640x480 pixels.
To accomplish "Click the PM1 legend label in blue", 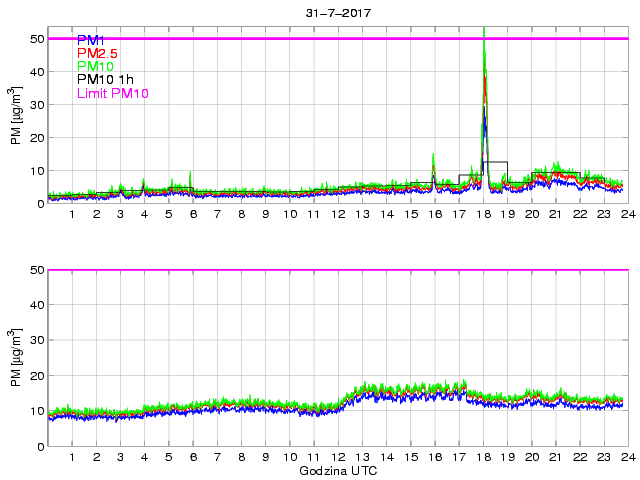I will coord(91,40).
